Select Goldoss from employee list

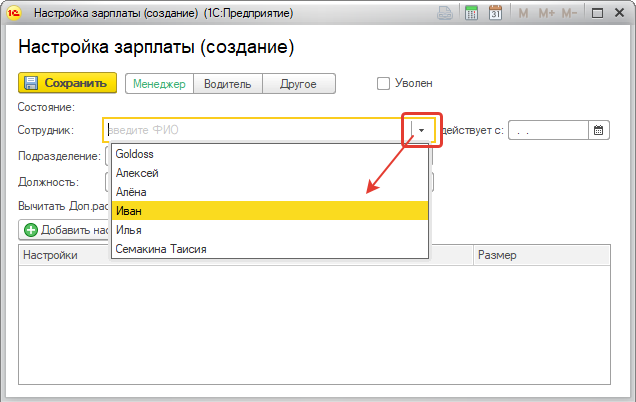[270, 154]
